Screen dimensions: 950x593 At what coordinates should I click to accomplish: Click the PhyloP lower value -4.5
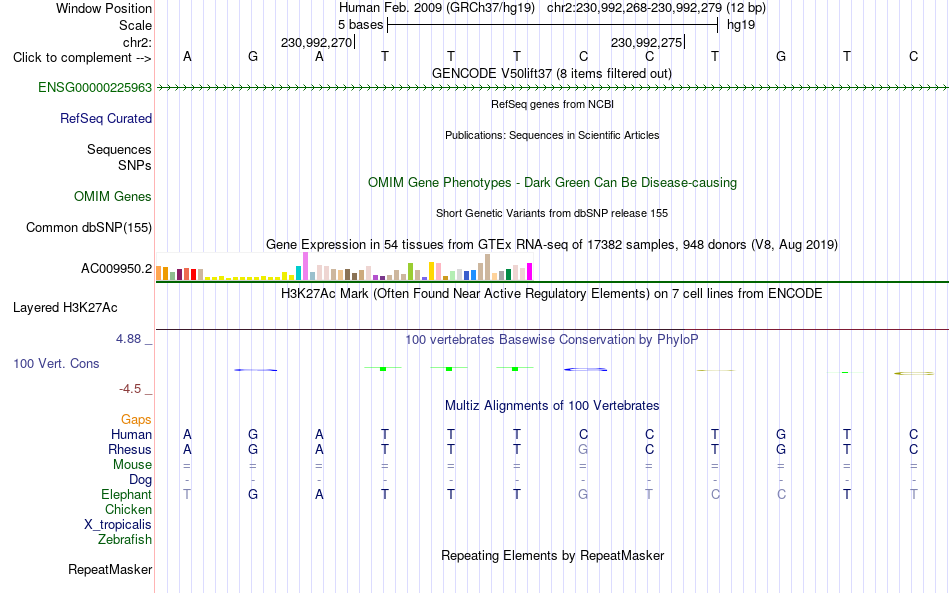pyautogui.click(x=130, y=389)
